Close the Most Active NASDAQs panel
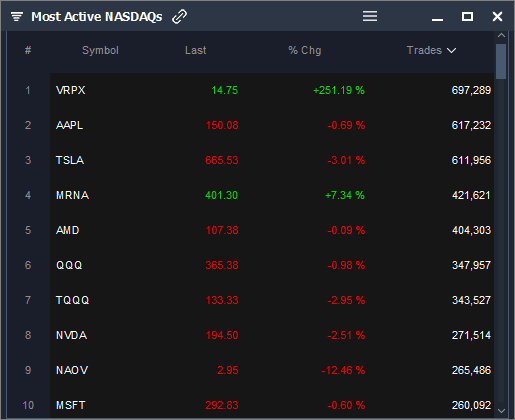Screen dimensions: 515x420 (x=497, y=16)
